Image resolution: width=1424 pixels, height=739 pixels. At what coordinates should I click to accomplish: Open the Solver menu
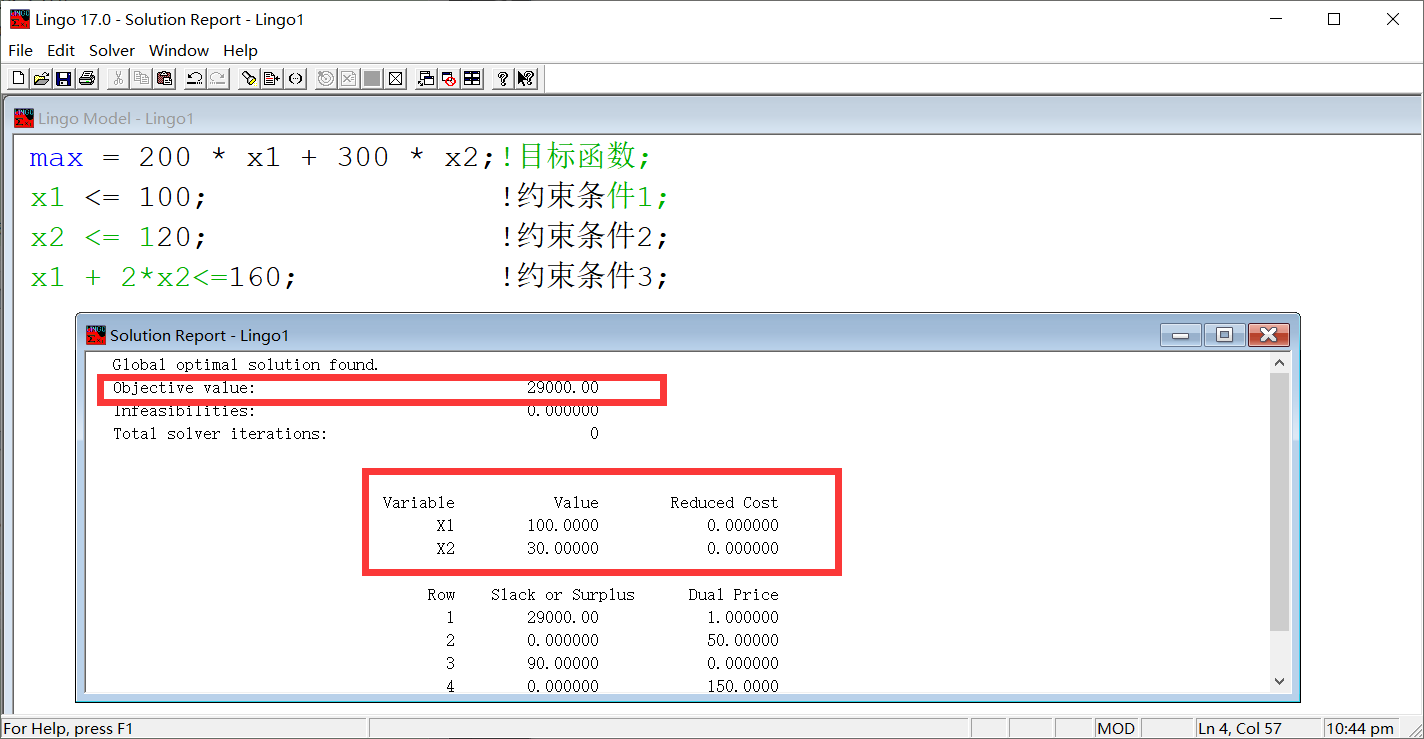coord(112,50)
